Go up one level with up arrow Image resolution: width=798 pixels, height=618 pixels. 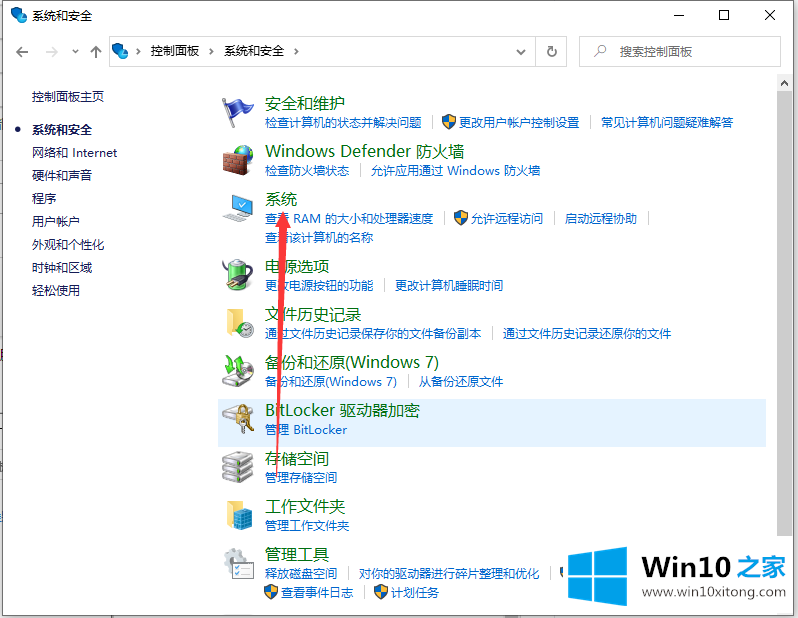click(96, 52)
